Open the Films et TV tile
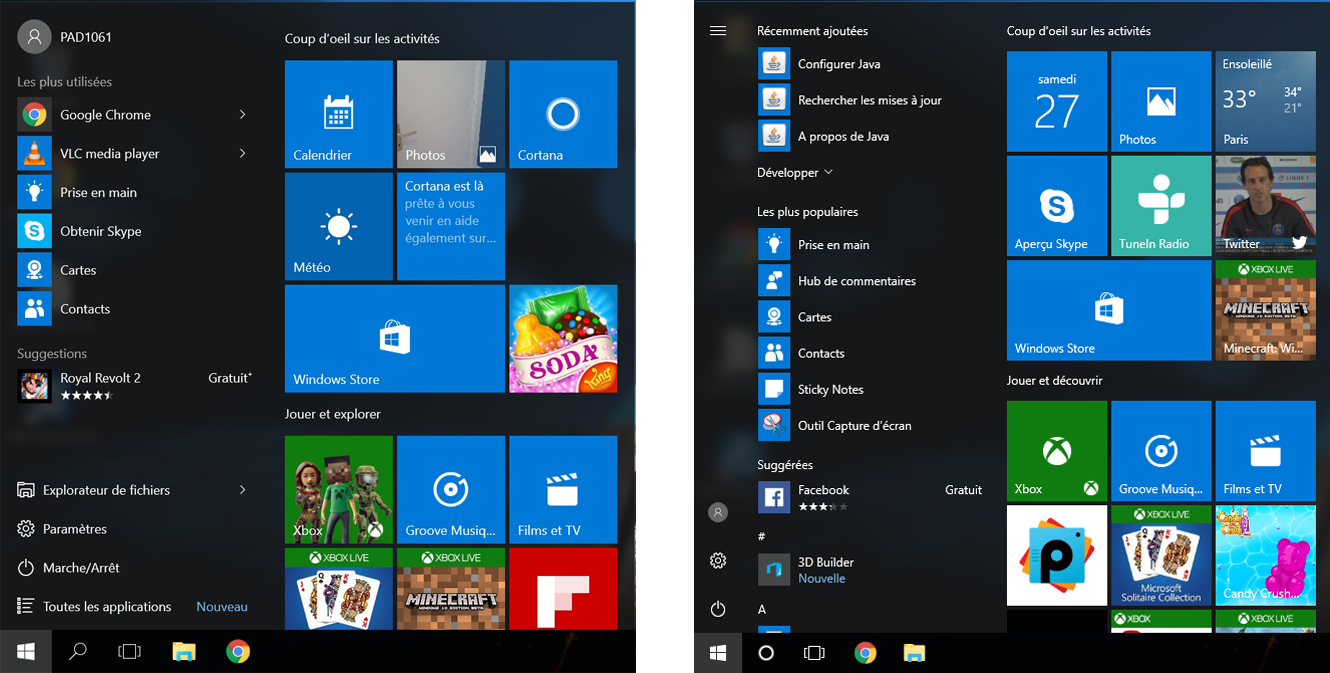The height and width of the screenshot is (673, 1330). click(563, 489)
